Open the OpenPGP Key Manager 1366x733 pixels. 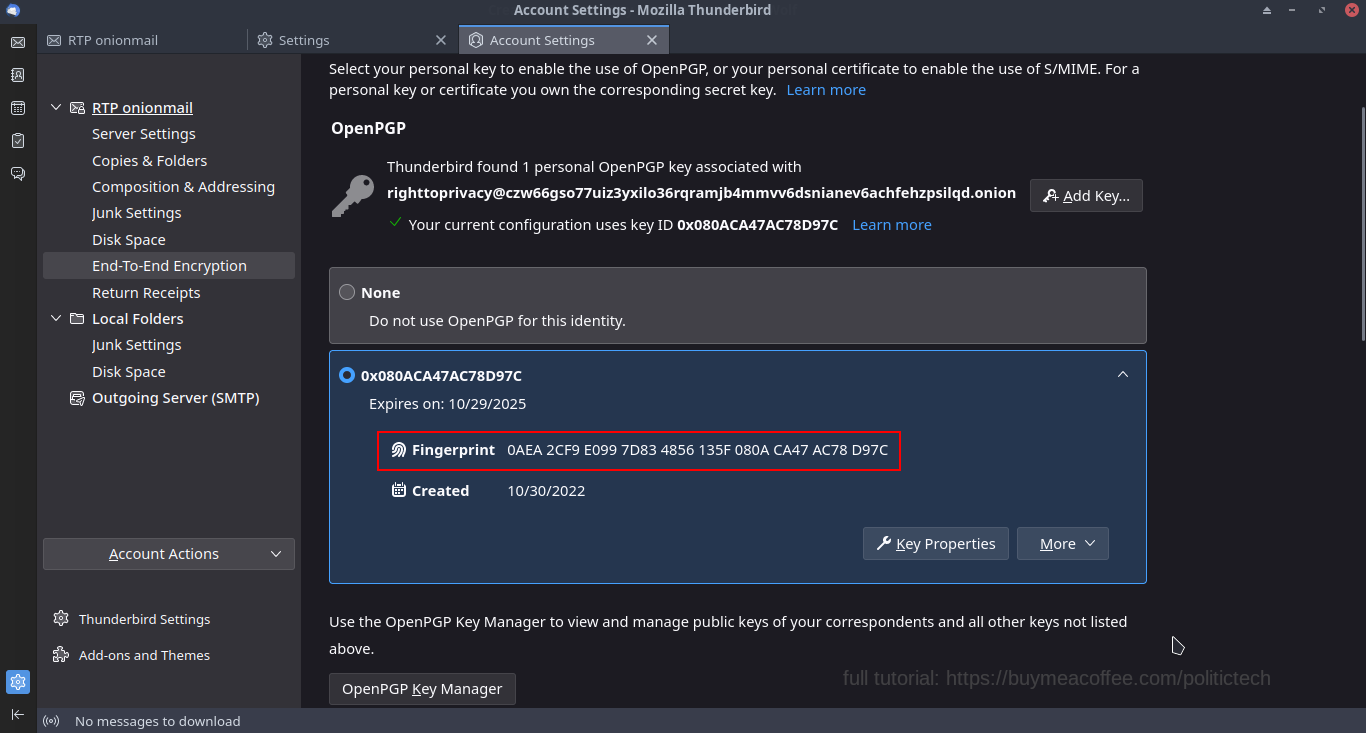[422, 689]
